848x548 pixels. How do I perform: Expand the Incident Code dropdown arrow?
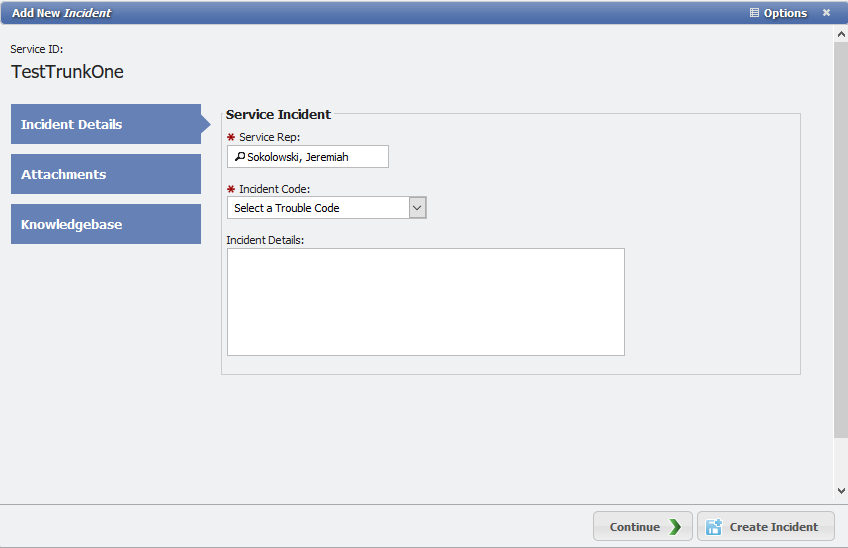point(418,207)
